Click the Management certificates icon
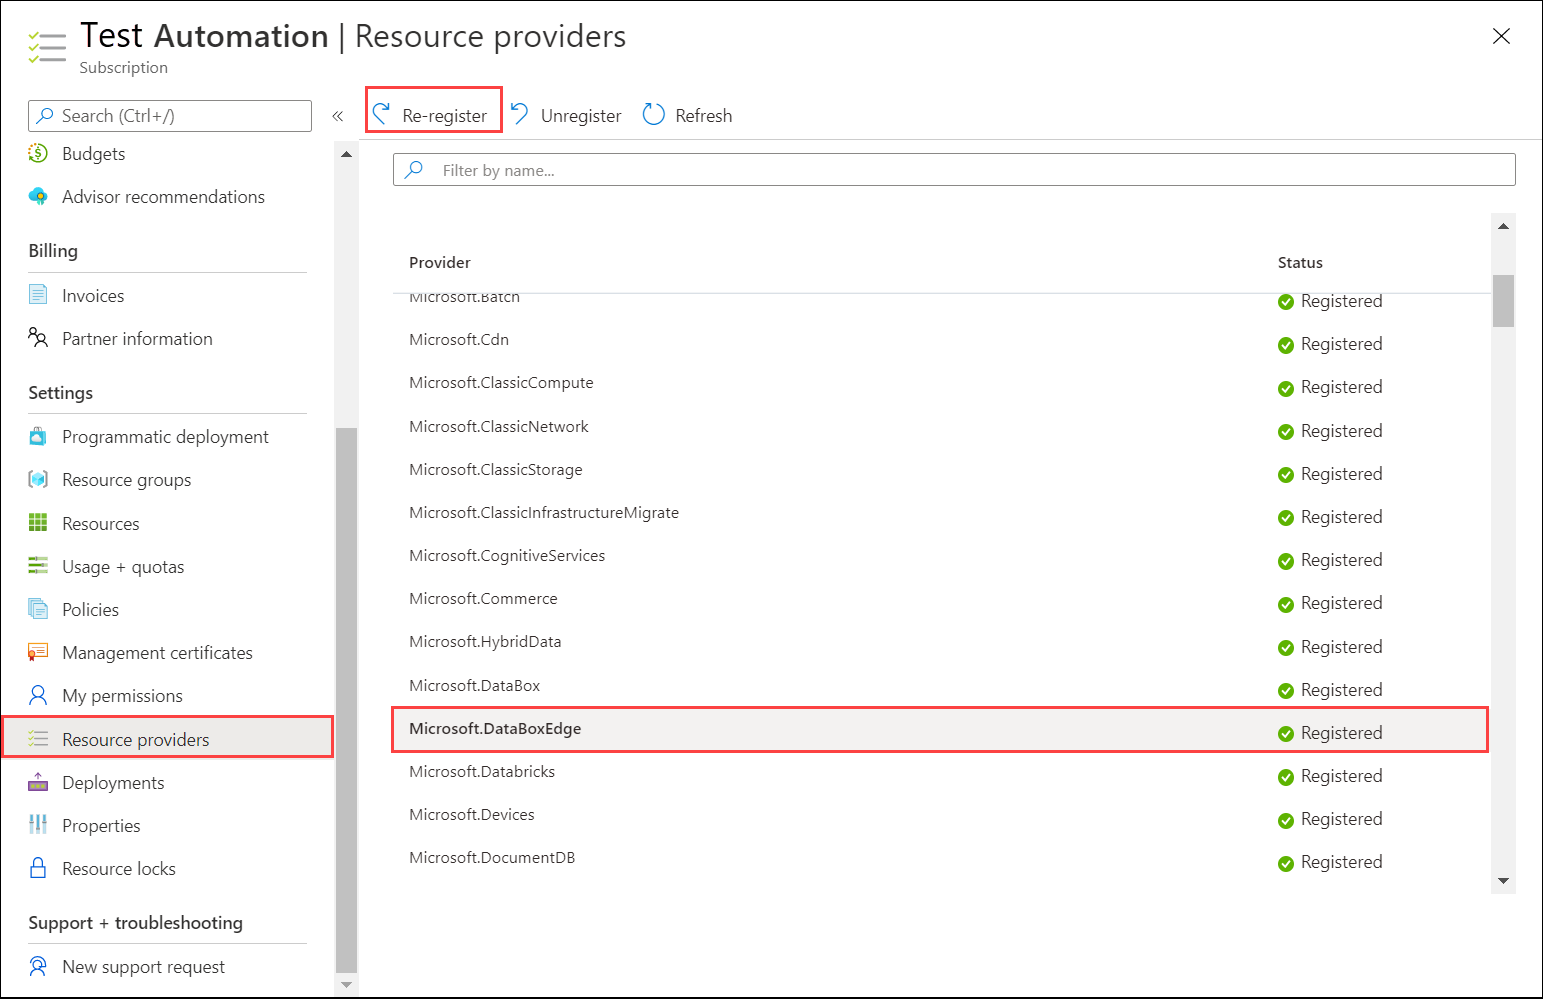This screenshot has width=1543, height=999. [38, 652]
